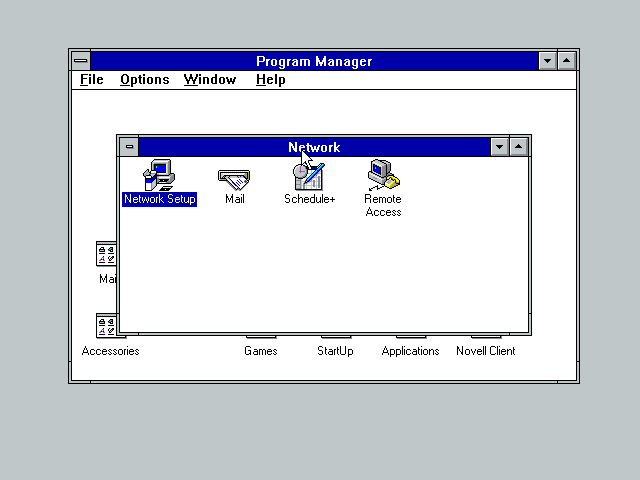Select the Mail icon in Network window

234,180
